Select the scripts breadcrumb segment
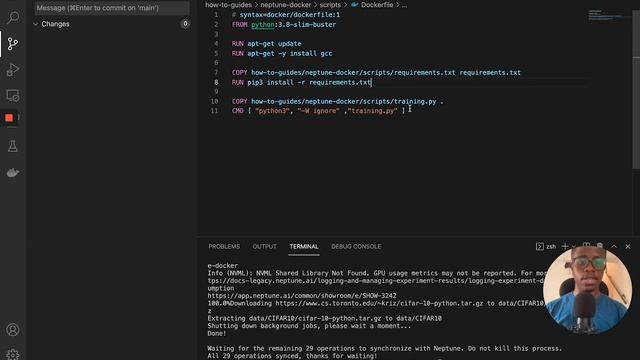640x360 pixels. click(x=330, y=5)
